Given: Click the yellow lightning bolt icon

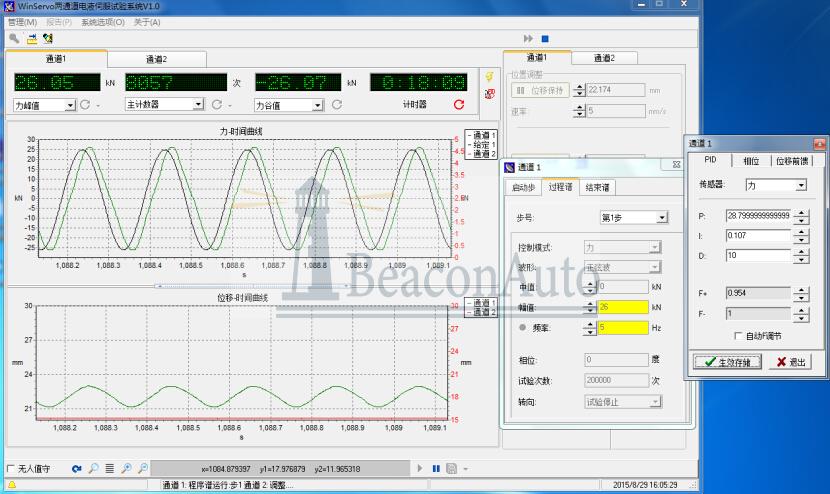Looking at the screenshot, I should coord(489,77).
